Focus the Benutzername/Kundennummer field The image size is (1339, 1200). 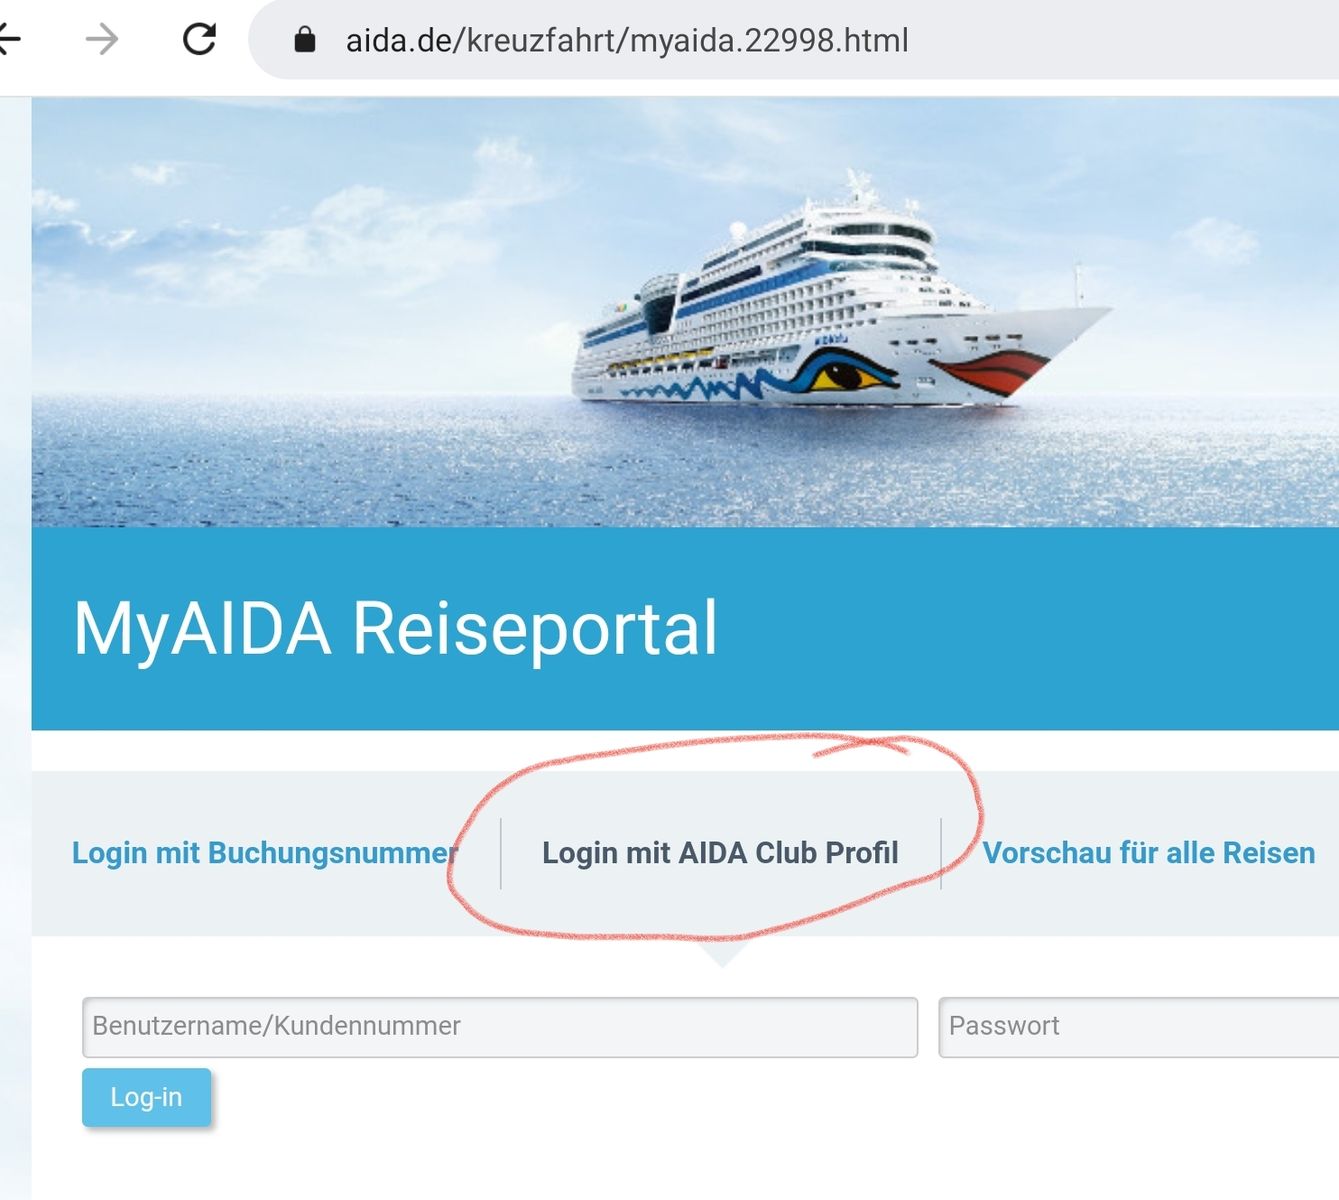(x=500, y=1027)
